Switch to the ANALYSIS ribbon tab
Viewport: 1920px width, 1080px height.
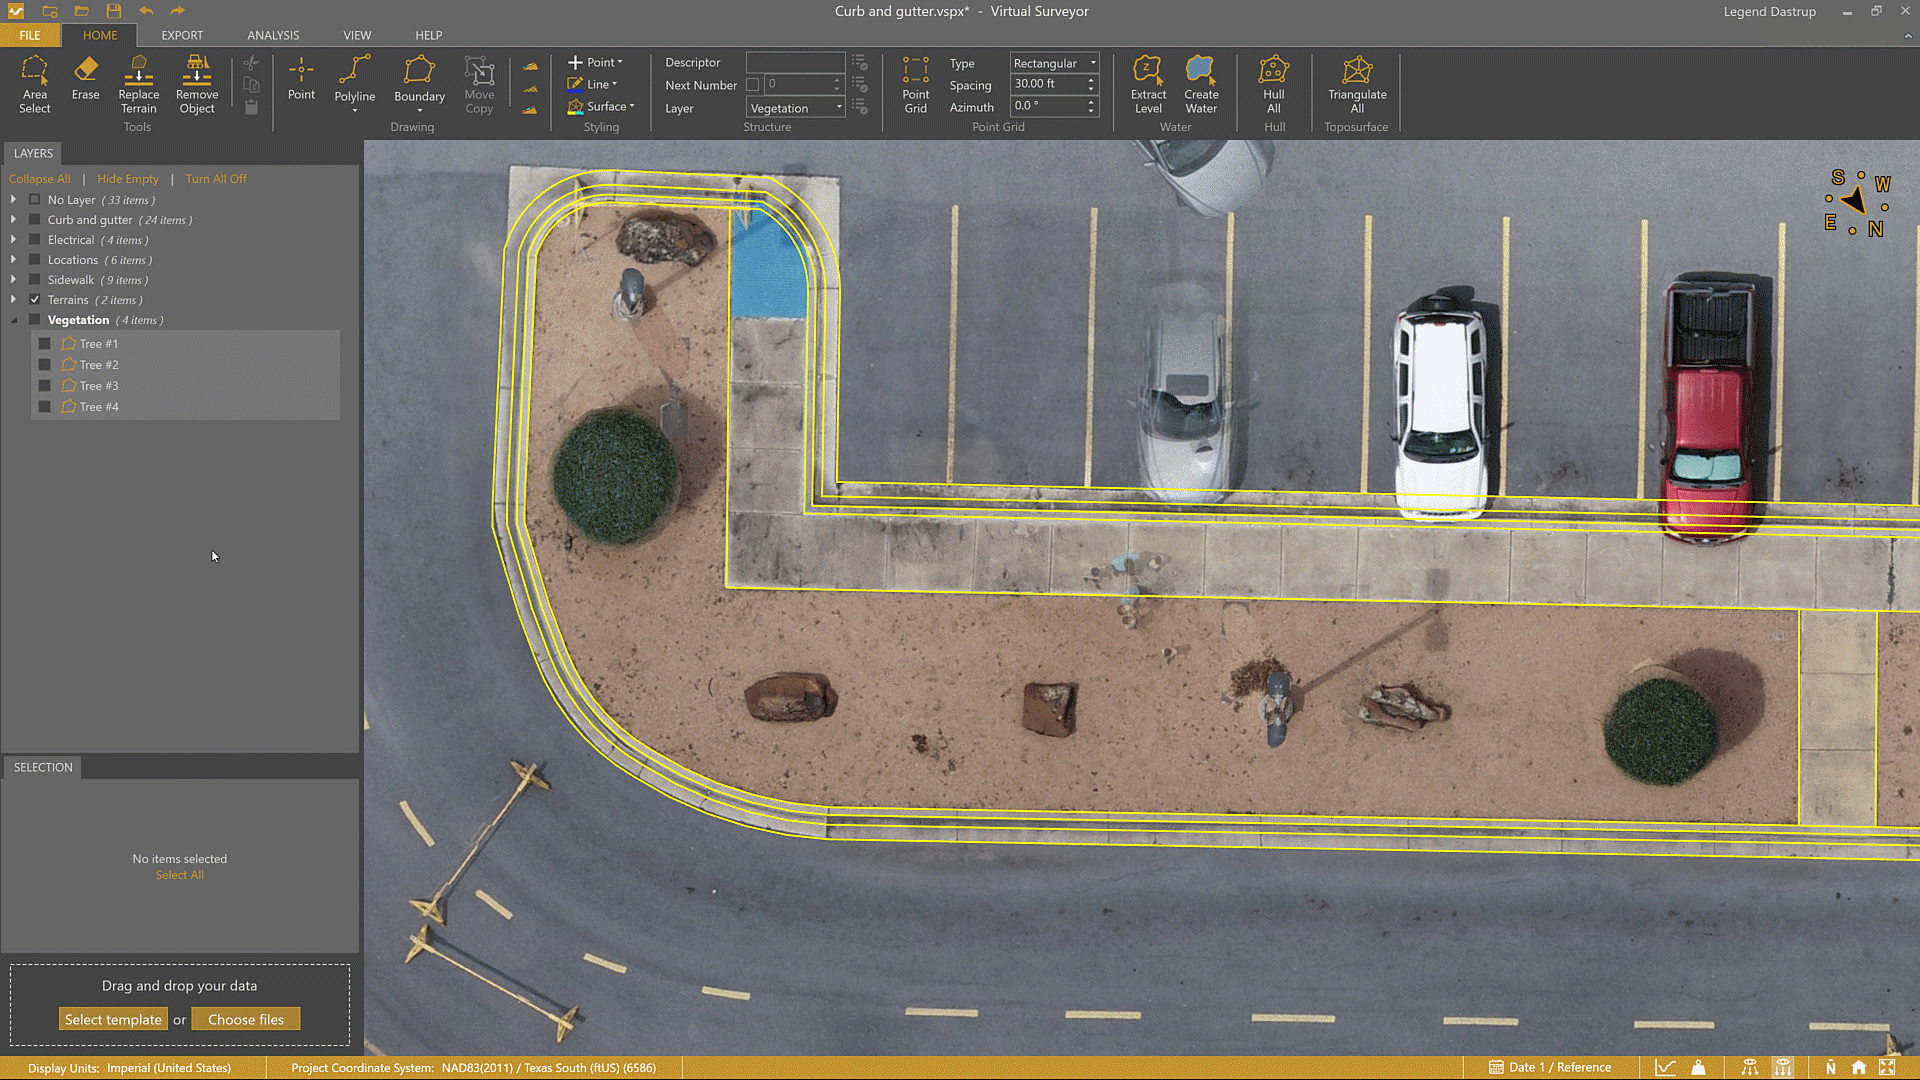[x=272, y=35]
